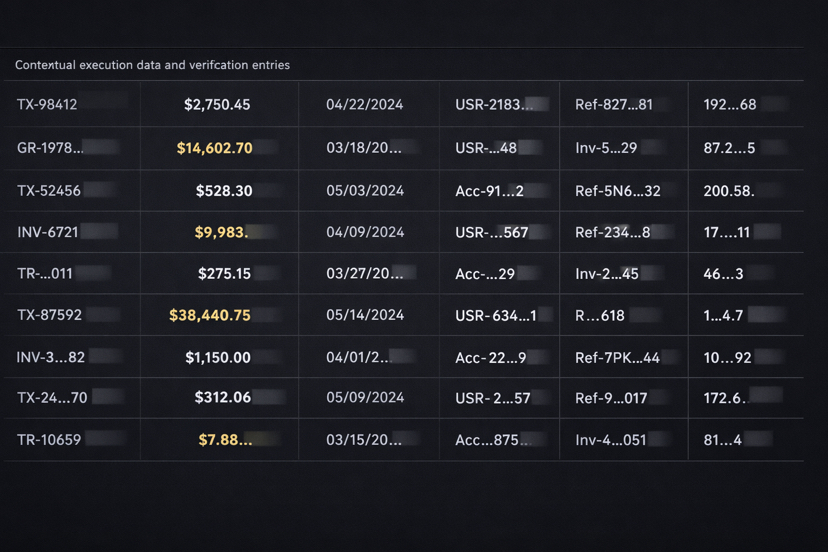This screenshot has width=828, height=552.
Task: Click the 04/22/2024 date cell
Action: click(365, 104)
